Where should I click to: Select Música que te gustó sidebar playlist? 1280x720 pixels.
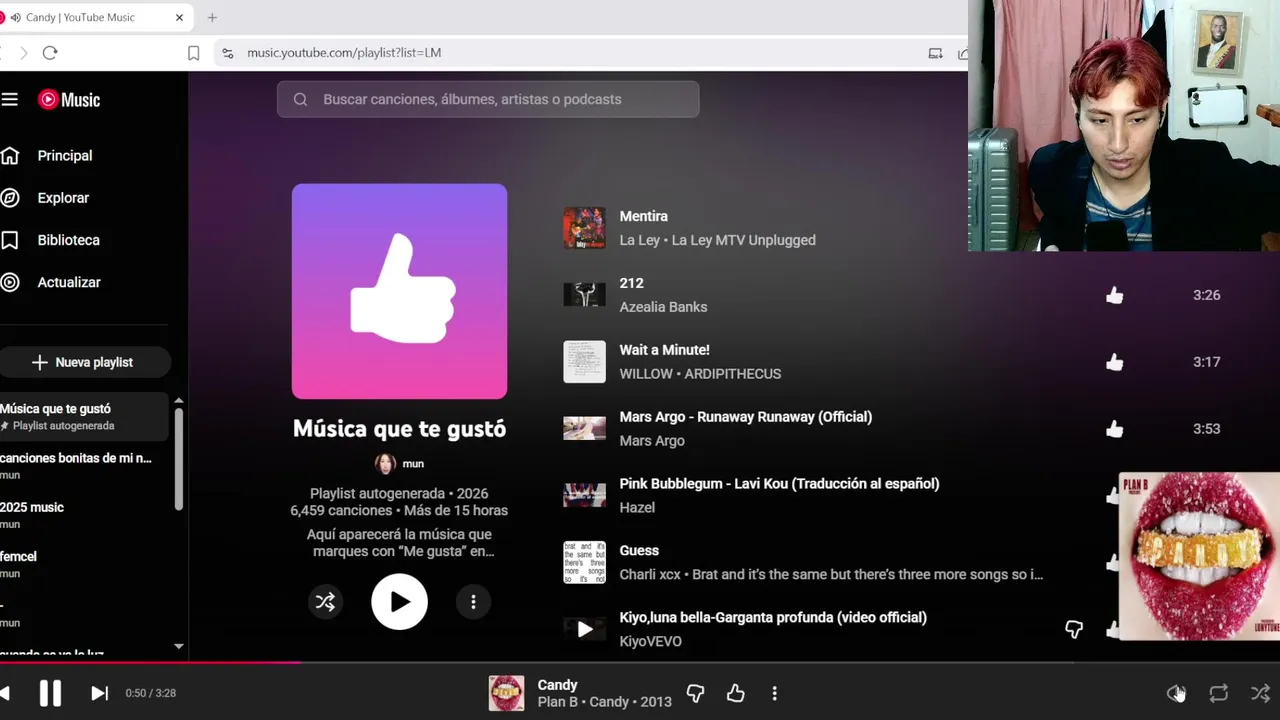pyautogui.click(x=85, y=416)
